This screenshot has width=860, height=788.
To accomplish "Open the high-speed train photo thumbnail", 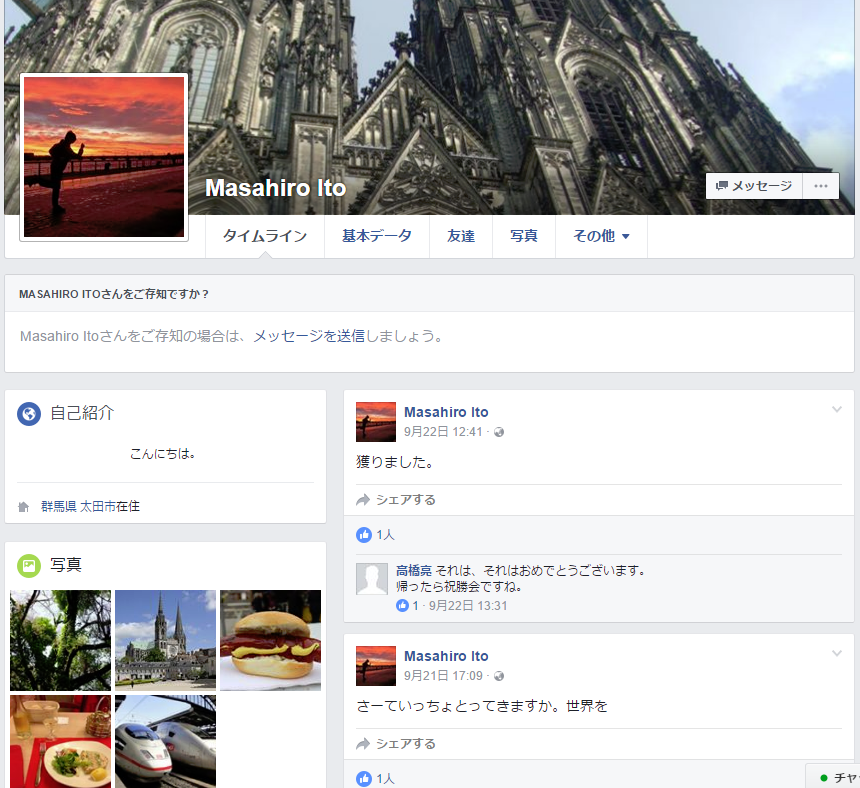I will (x=166, y=741).
